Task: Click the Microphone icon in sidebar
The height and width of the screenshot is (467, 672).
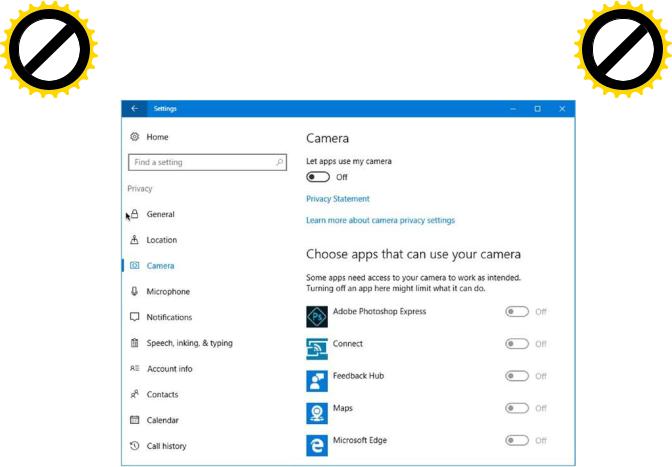Action: click(x=135, y=291)
